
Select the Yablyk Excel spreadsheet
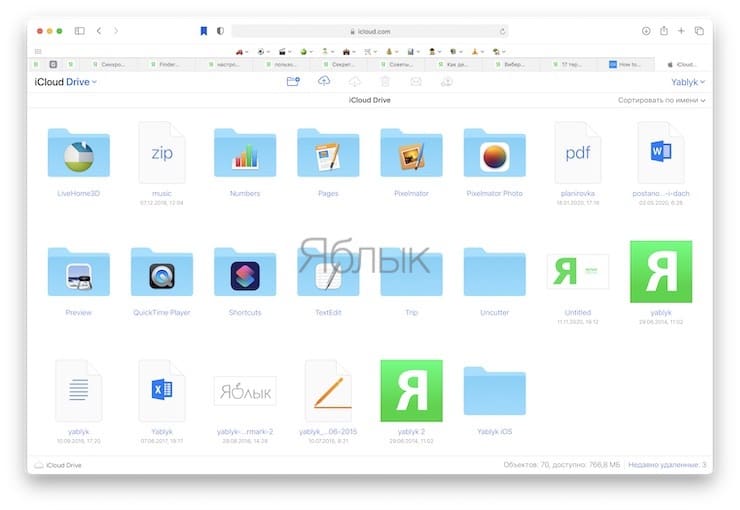point(162,391)
